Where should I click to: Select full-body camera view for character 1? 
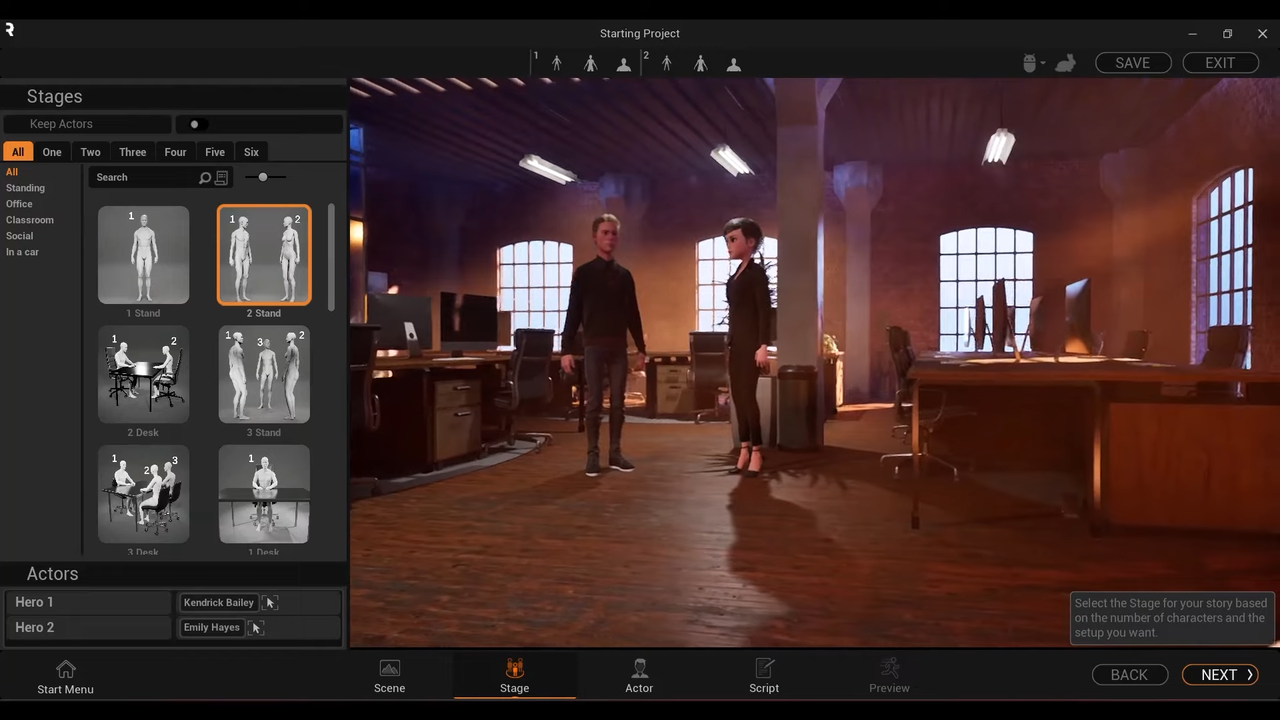click(556, 63)
